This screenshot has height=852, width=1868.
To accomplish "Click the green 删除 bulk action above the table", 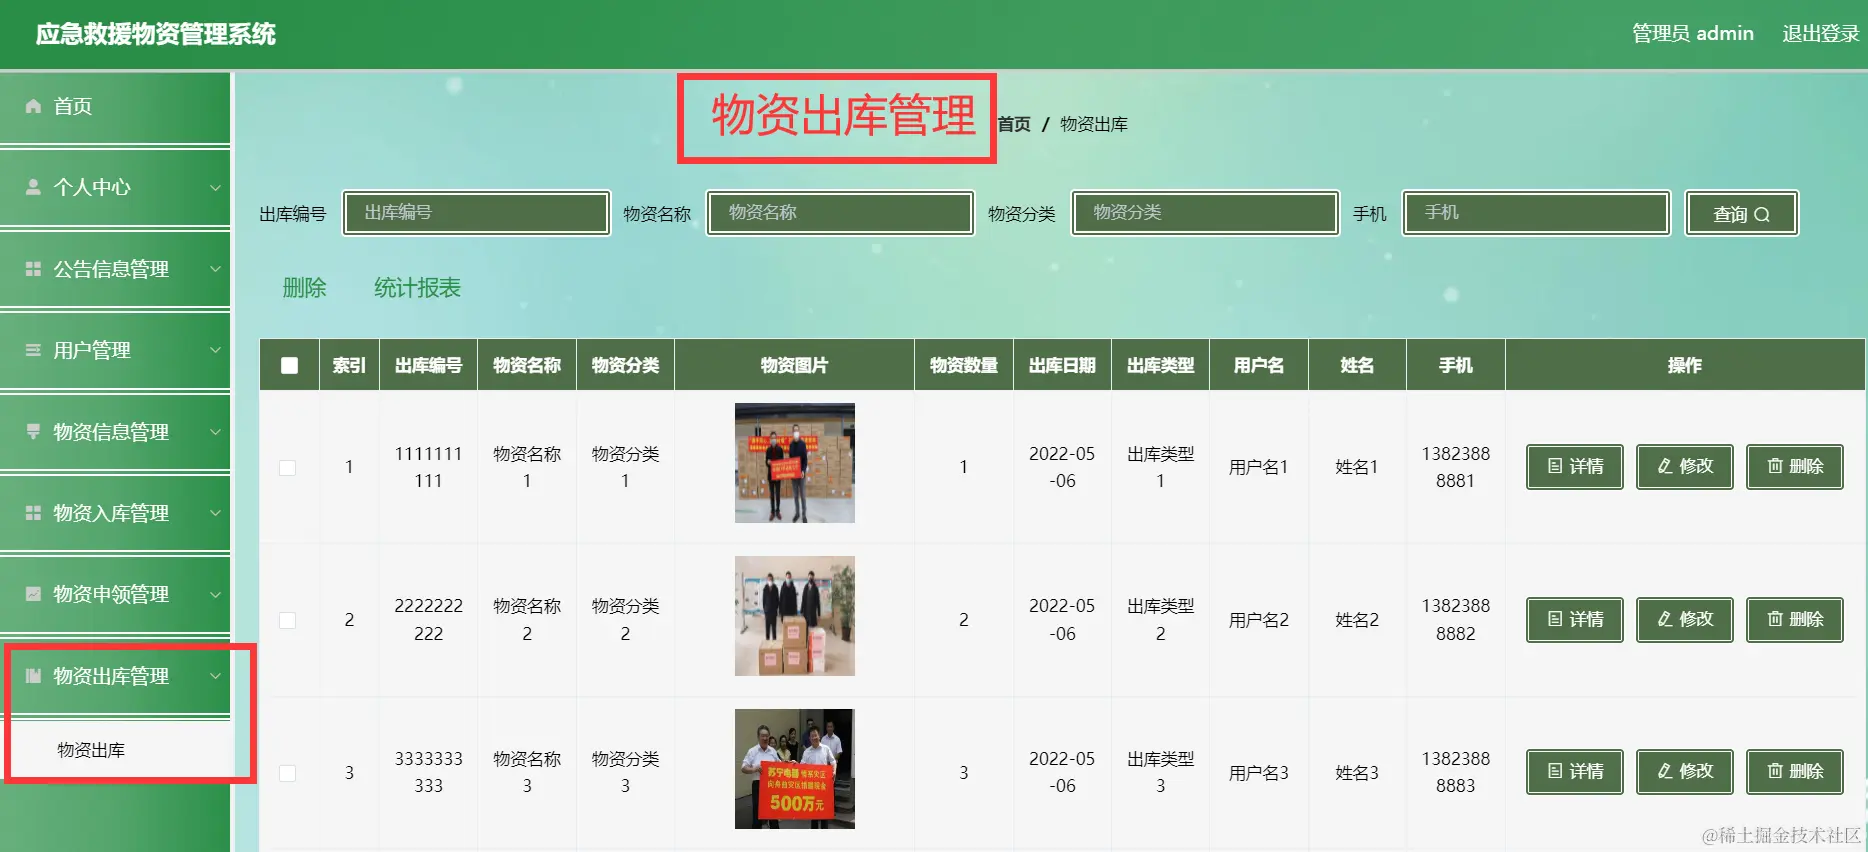I will click(305, 288).
